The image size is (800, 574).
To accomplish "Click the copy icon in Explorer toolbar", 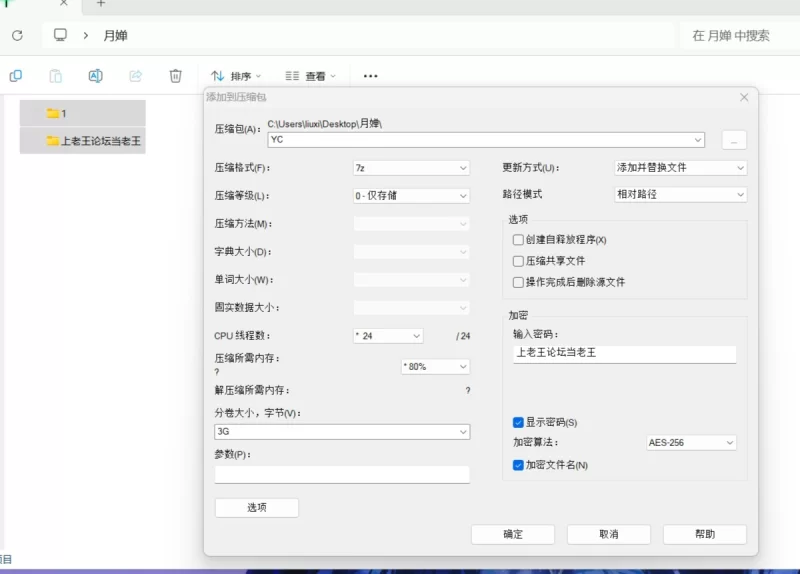I will coord(16,76).
